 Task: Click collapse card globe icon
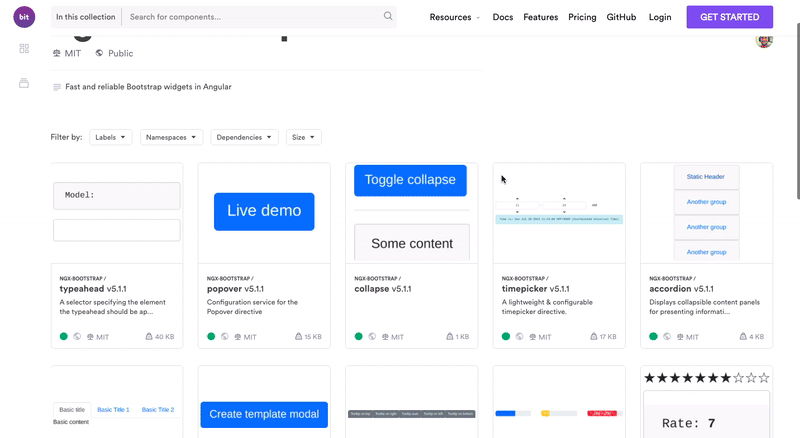tap(372, 336)
